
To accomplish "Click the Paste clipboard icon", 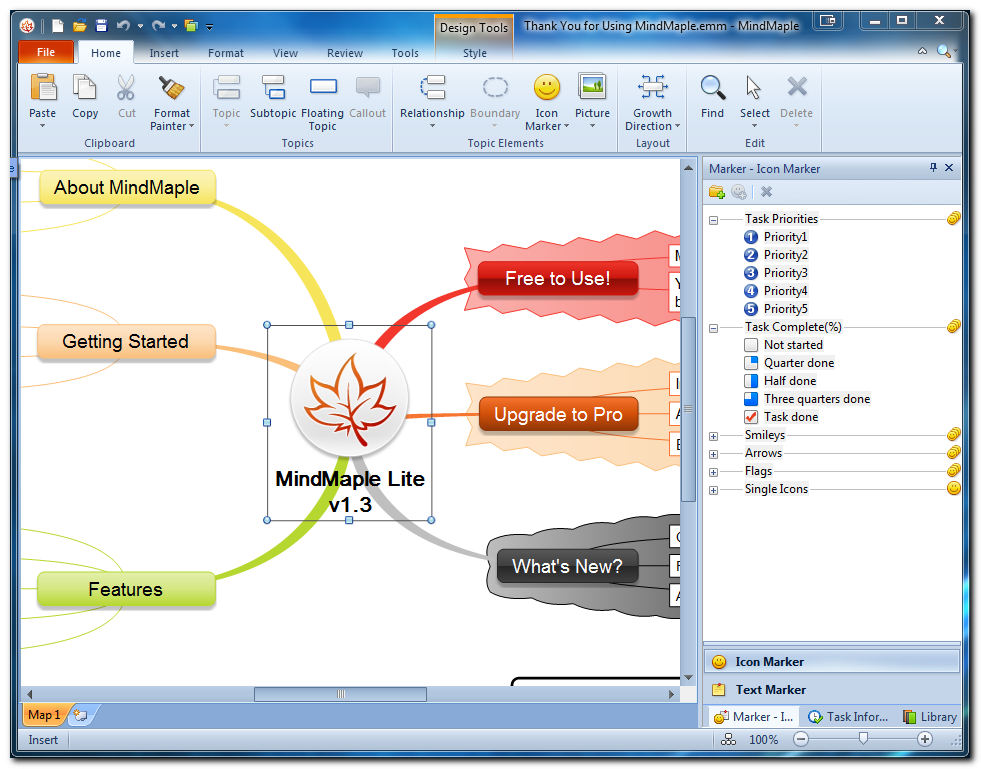I will click(x=43, y=88).
